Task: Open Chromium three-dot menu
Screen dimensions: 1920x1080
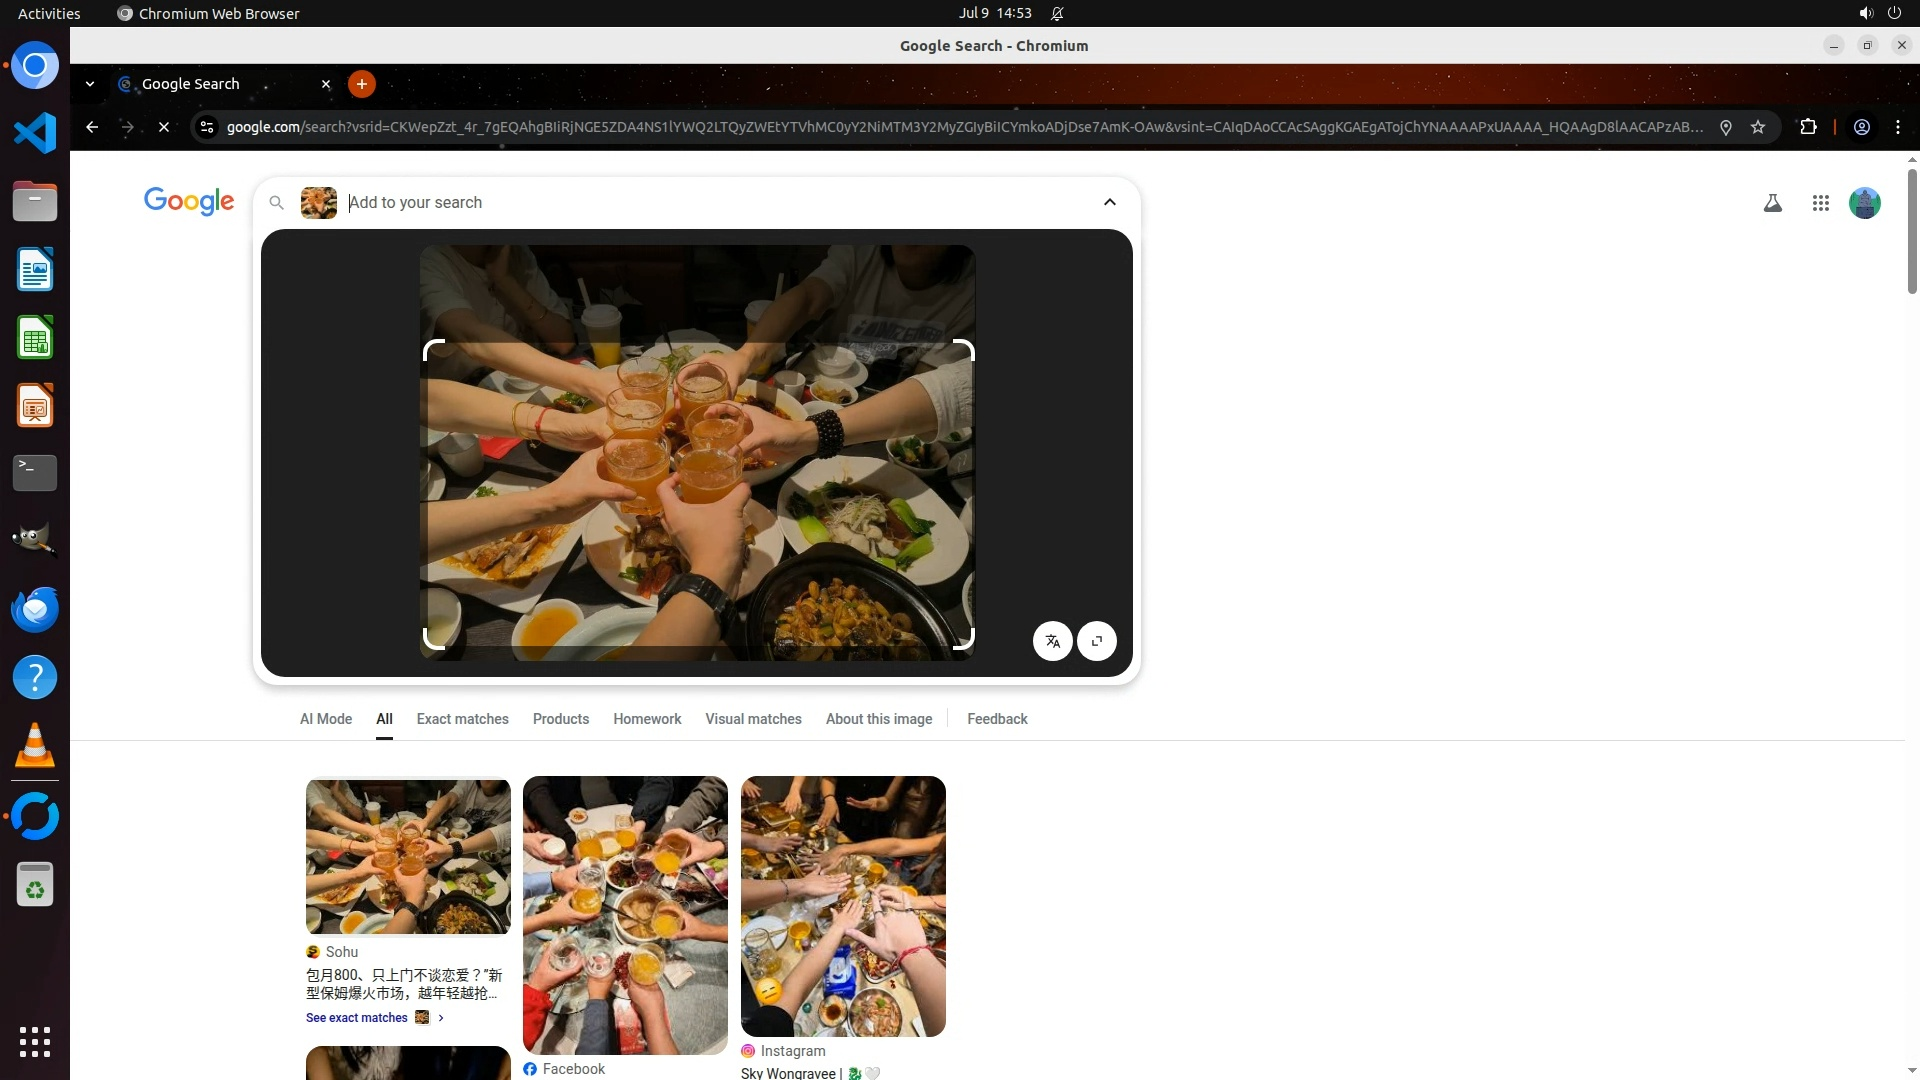Action: tap(1897, 127)
